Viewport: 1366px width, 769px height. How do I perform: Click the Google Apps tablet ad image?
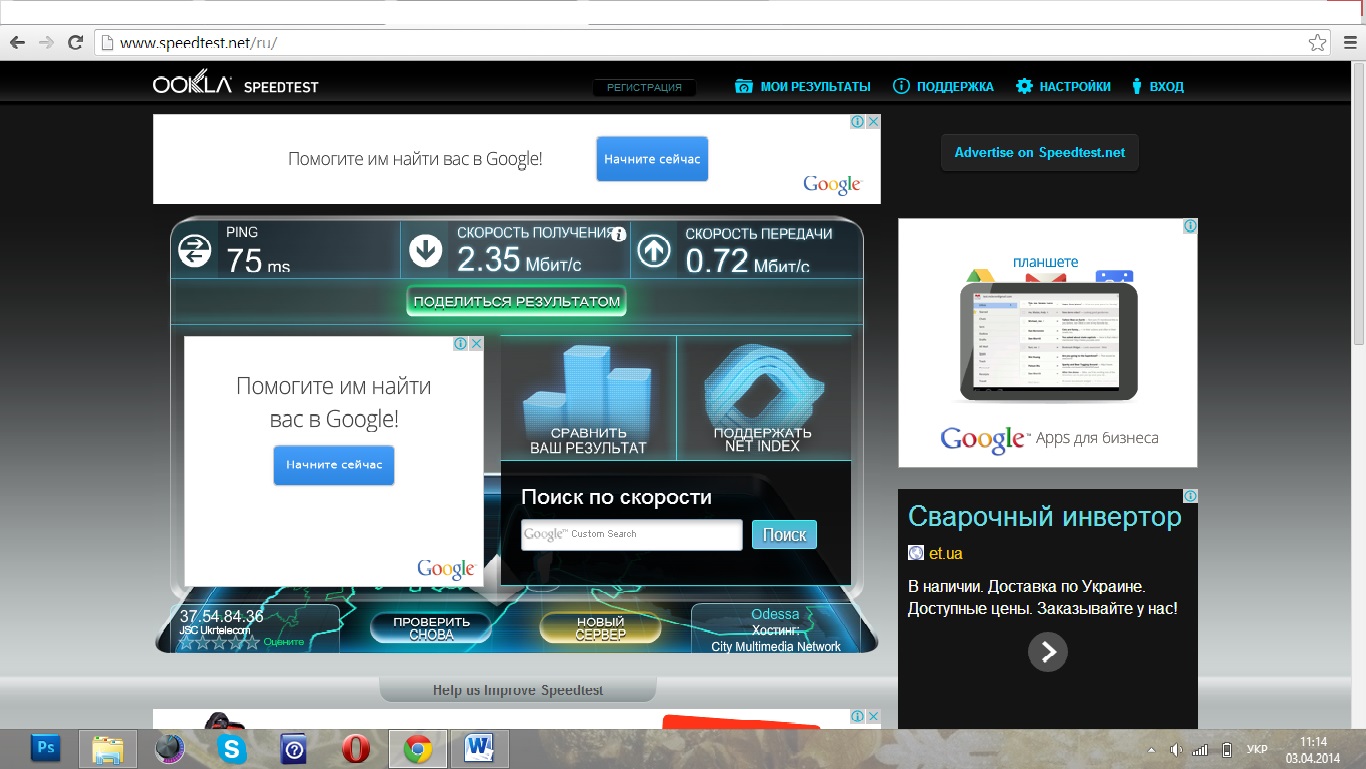1048,342
